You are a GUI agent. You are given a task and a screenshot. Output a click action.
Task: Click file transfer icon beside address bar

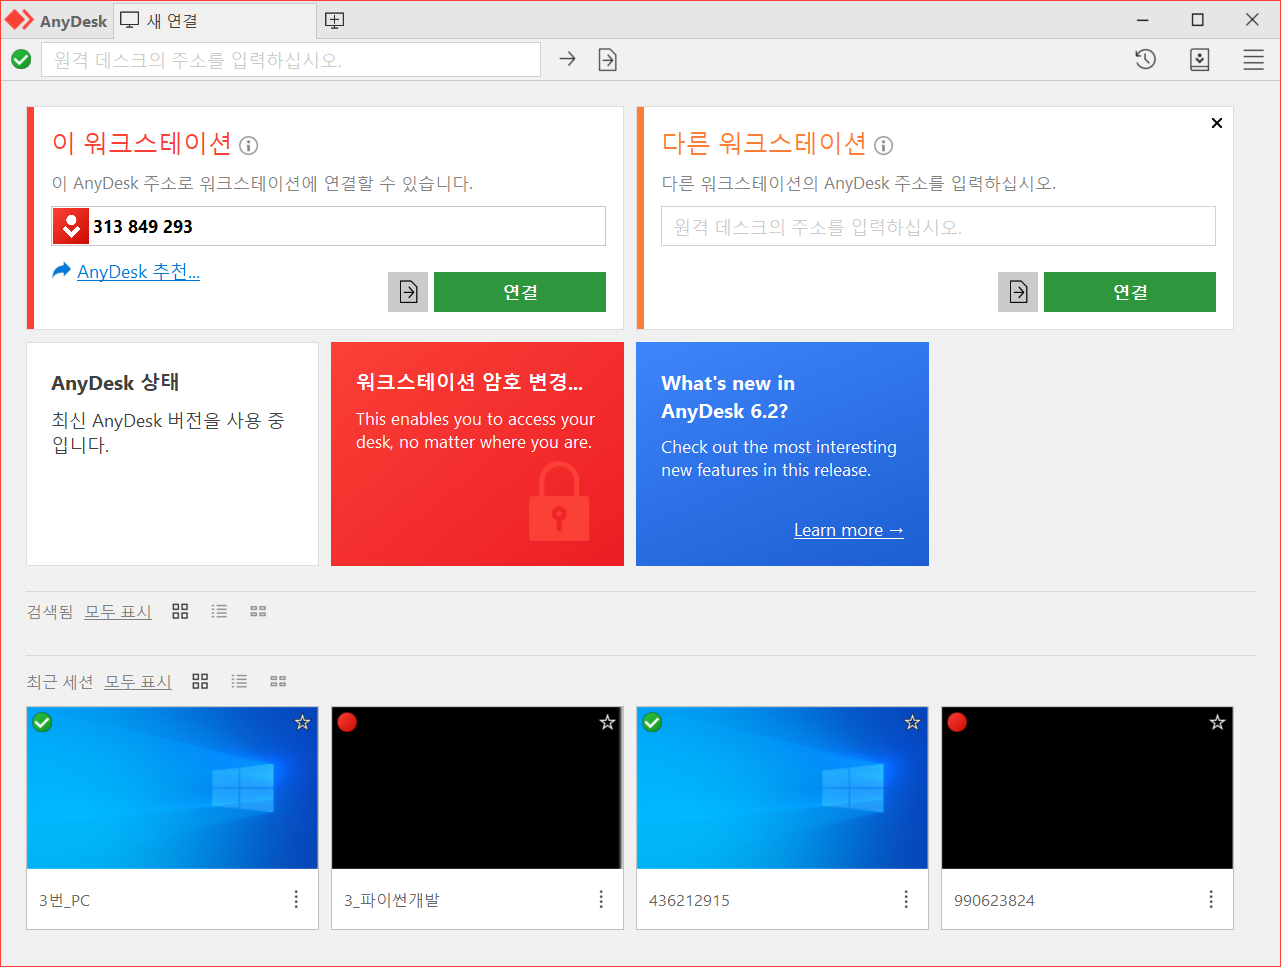[x=607, y=60]
